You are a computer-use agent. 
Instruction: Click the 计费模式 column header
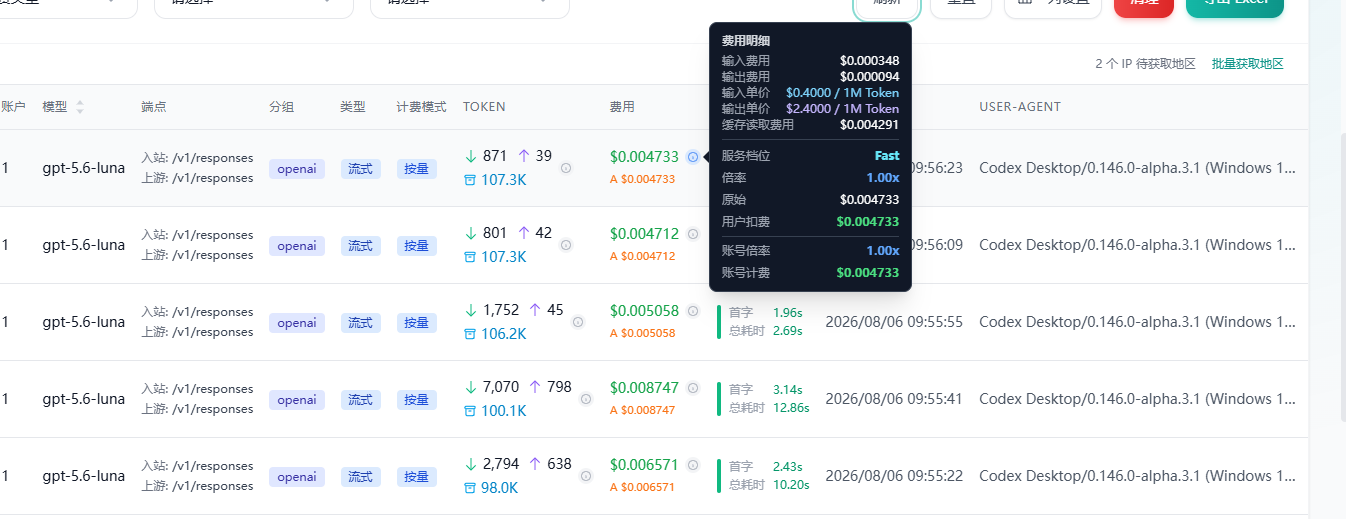[421, 107]
